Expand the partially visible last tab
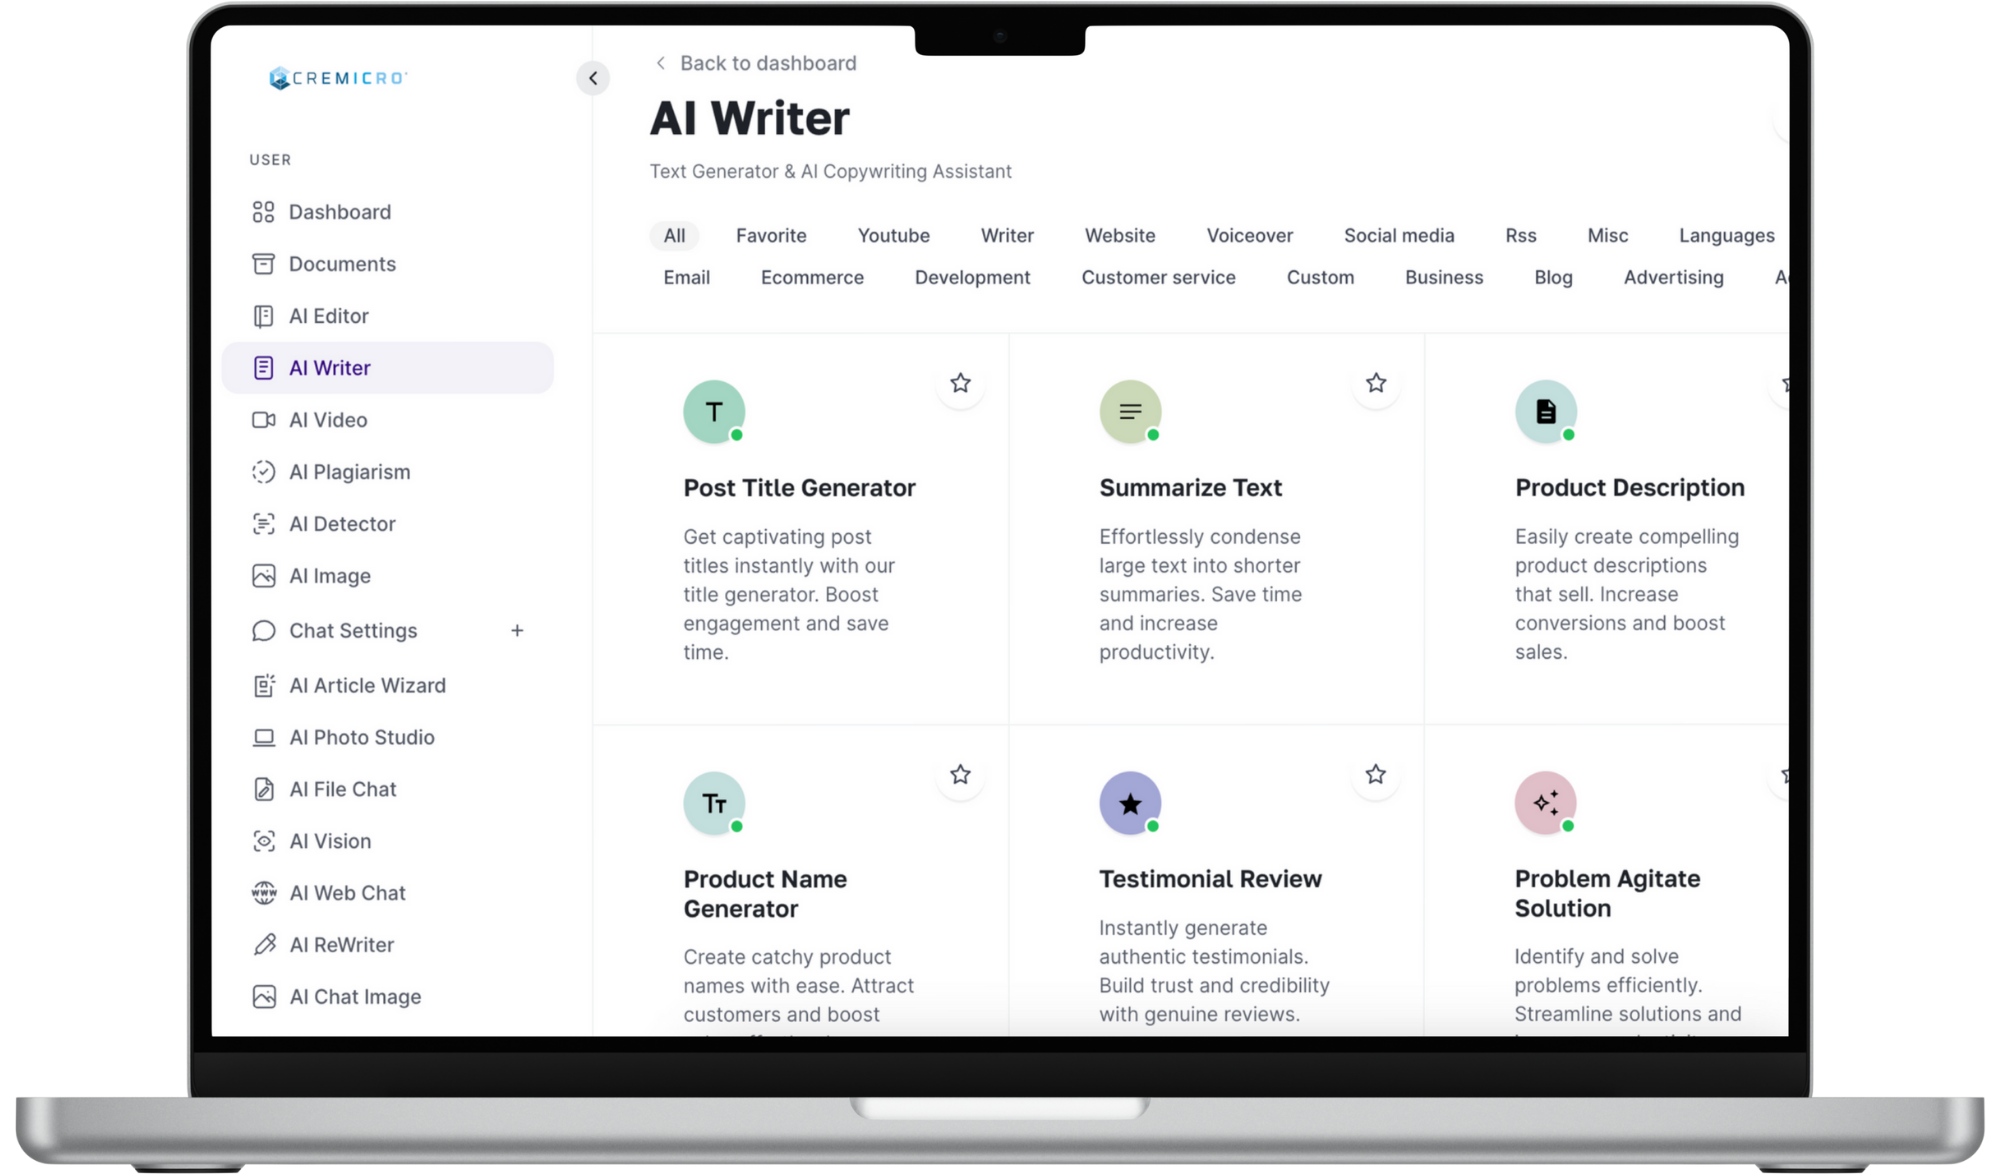Screen dimensions: 2000x1174 (1782, 277)
